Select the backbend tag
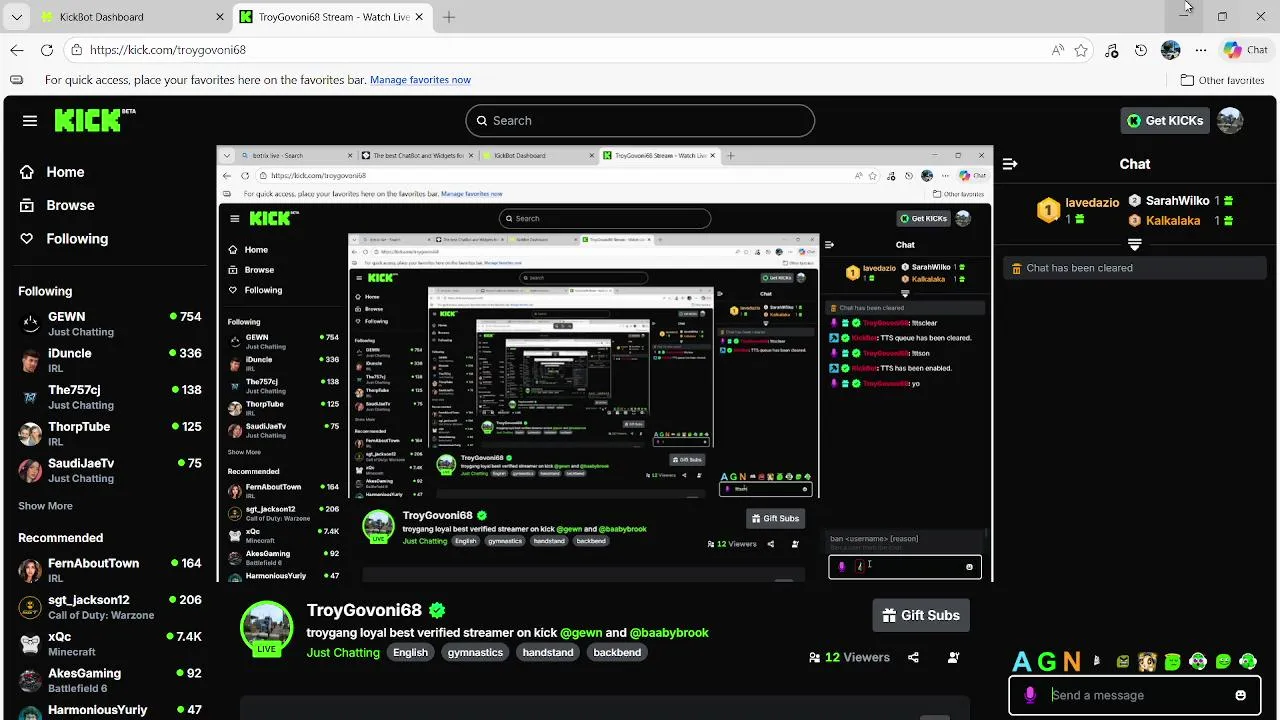 tap(617, 652)
